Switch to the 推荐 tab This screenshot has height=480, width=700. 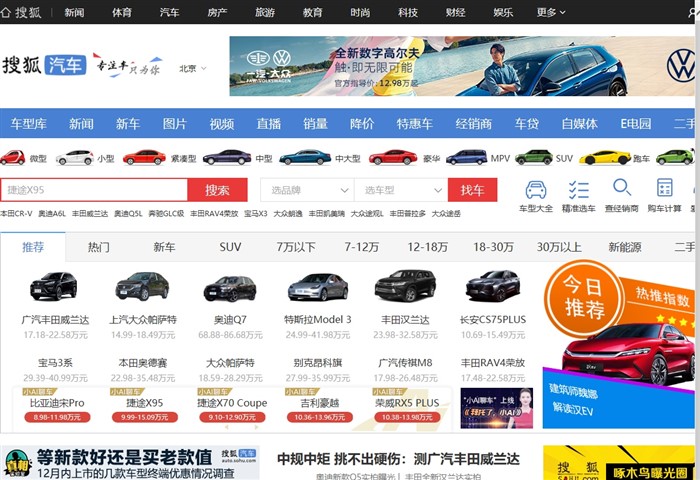coord(33,247)
